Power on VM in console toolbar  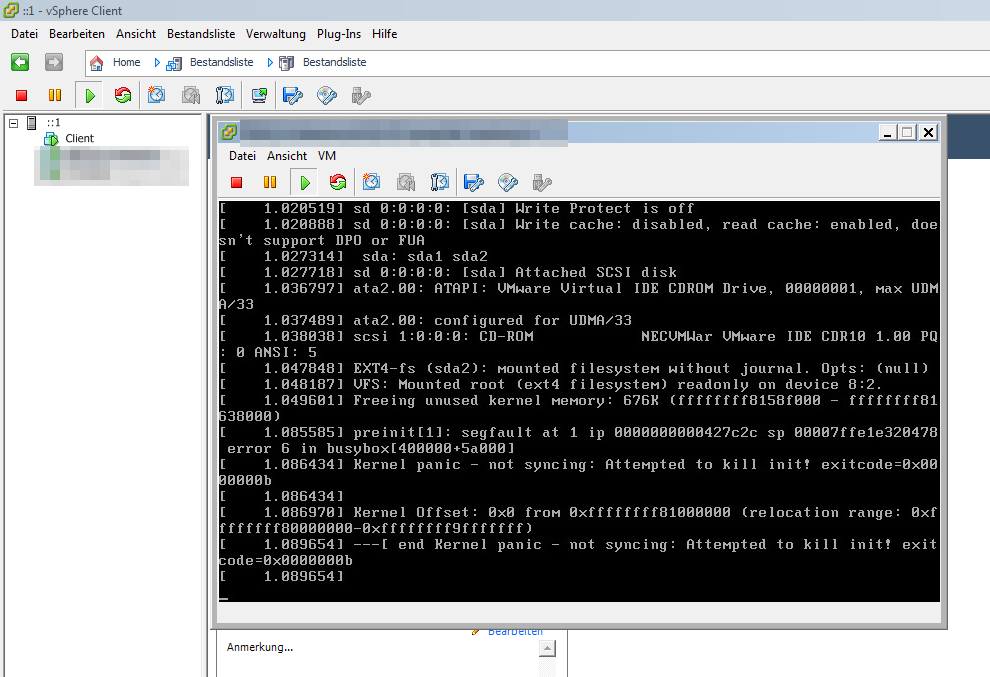(x=304, y=183)
